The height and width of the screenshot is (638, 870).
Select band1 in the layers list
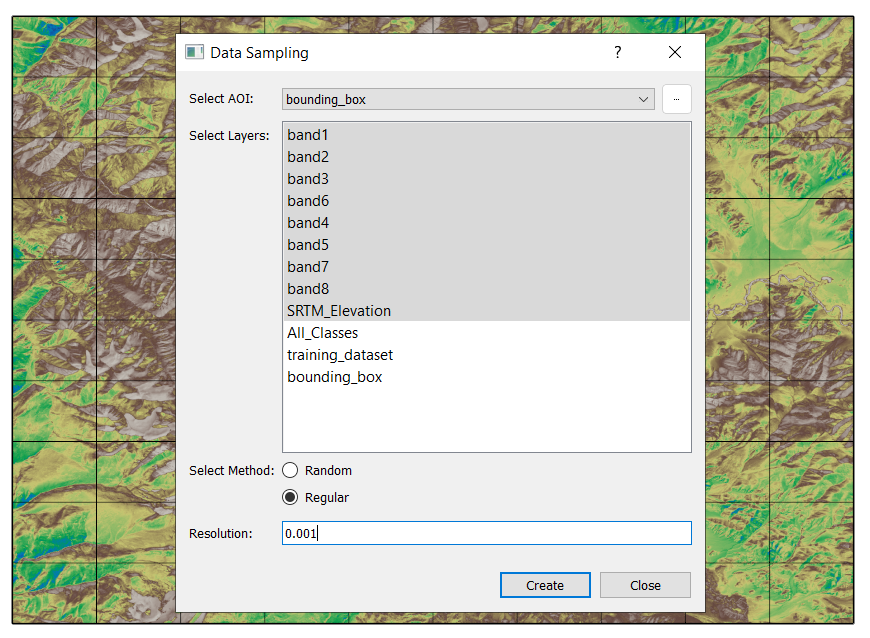pyautogui.click(x=308, y=135)
